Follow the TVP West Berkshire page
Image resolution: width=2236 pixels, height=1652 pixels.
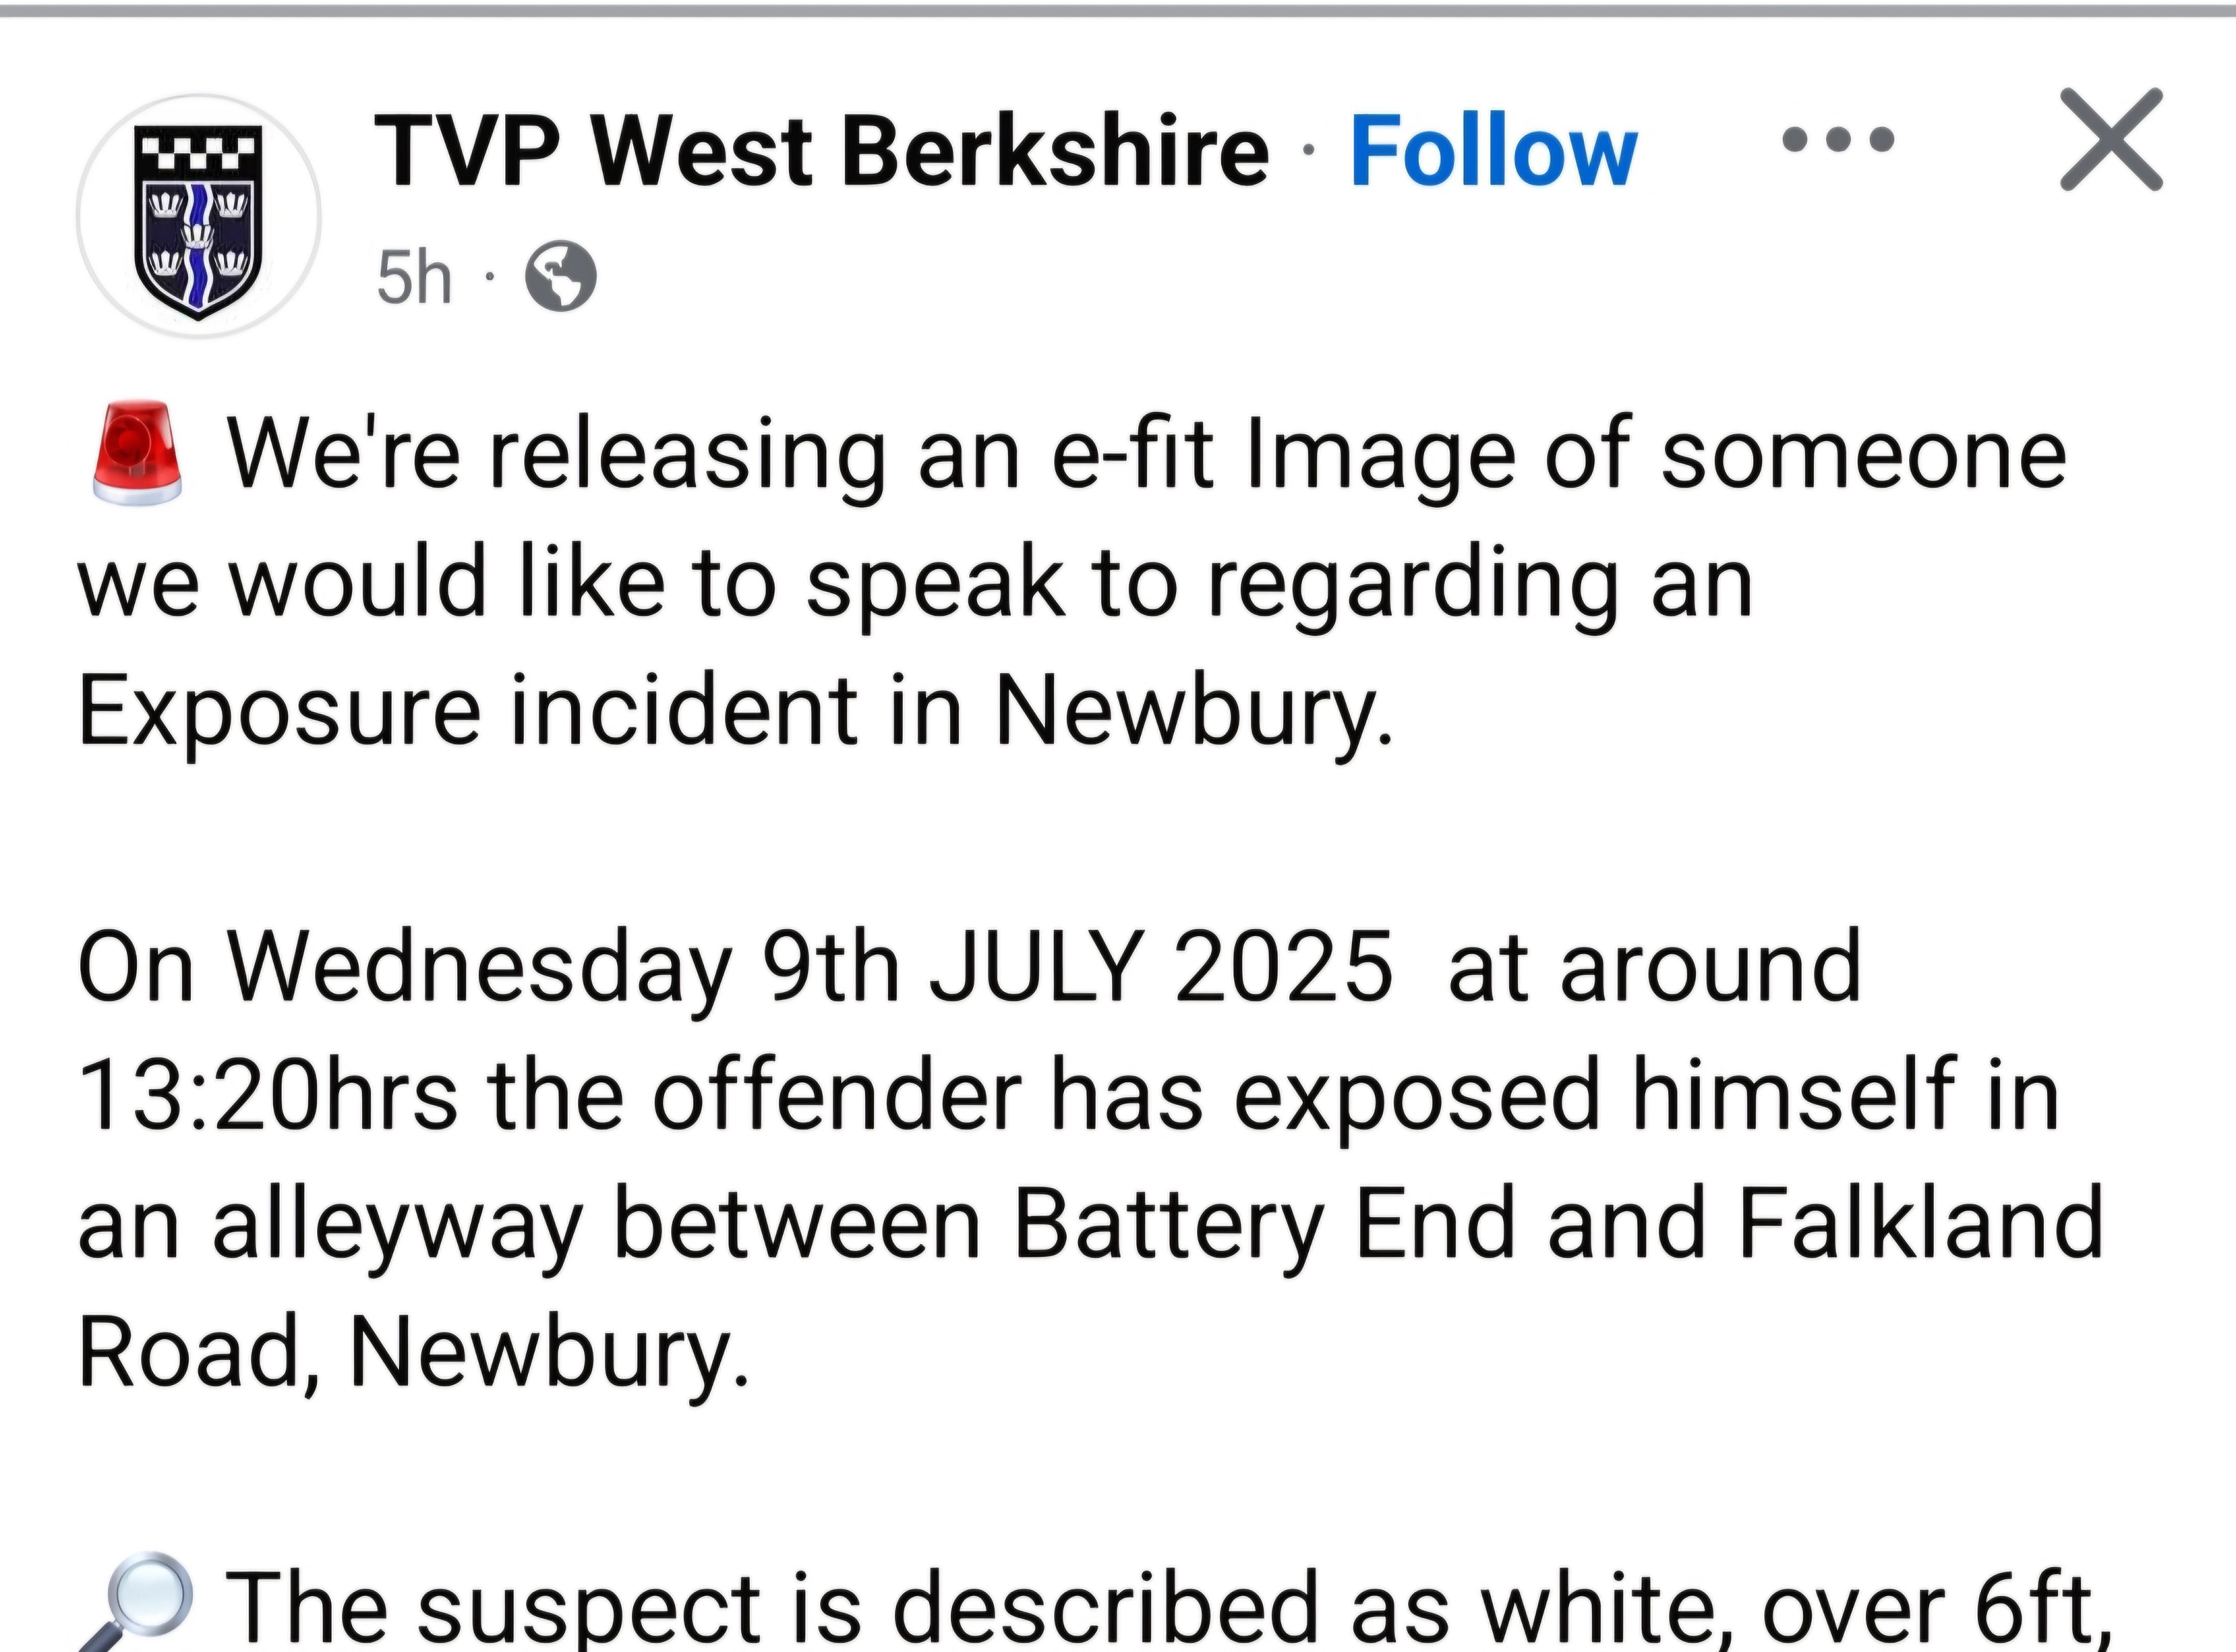point(1493,152)
